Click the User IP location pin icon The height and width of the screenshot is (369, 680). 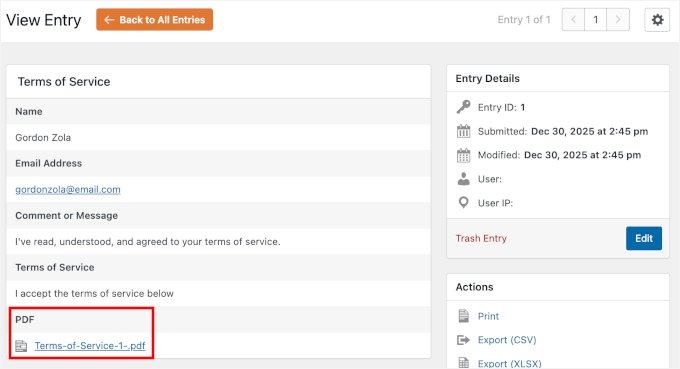tap(463, 202)
